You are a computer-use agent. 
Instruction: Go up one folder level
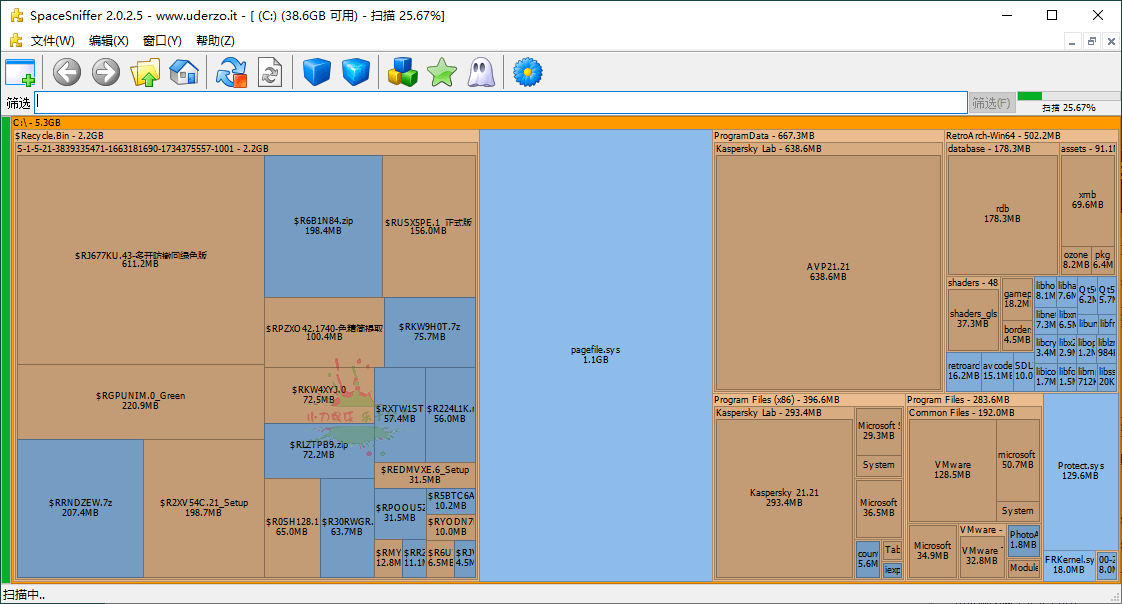146,72
